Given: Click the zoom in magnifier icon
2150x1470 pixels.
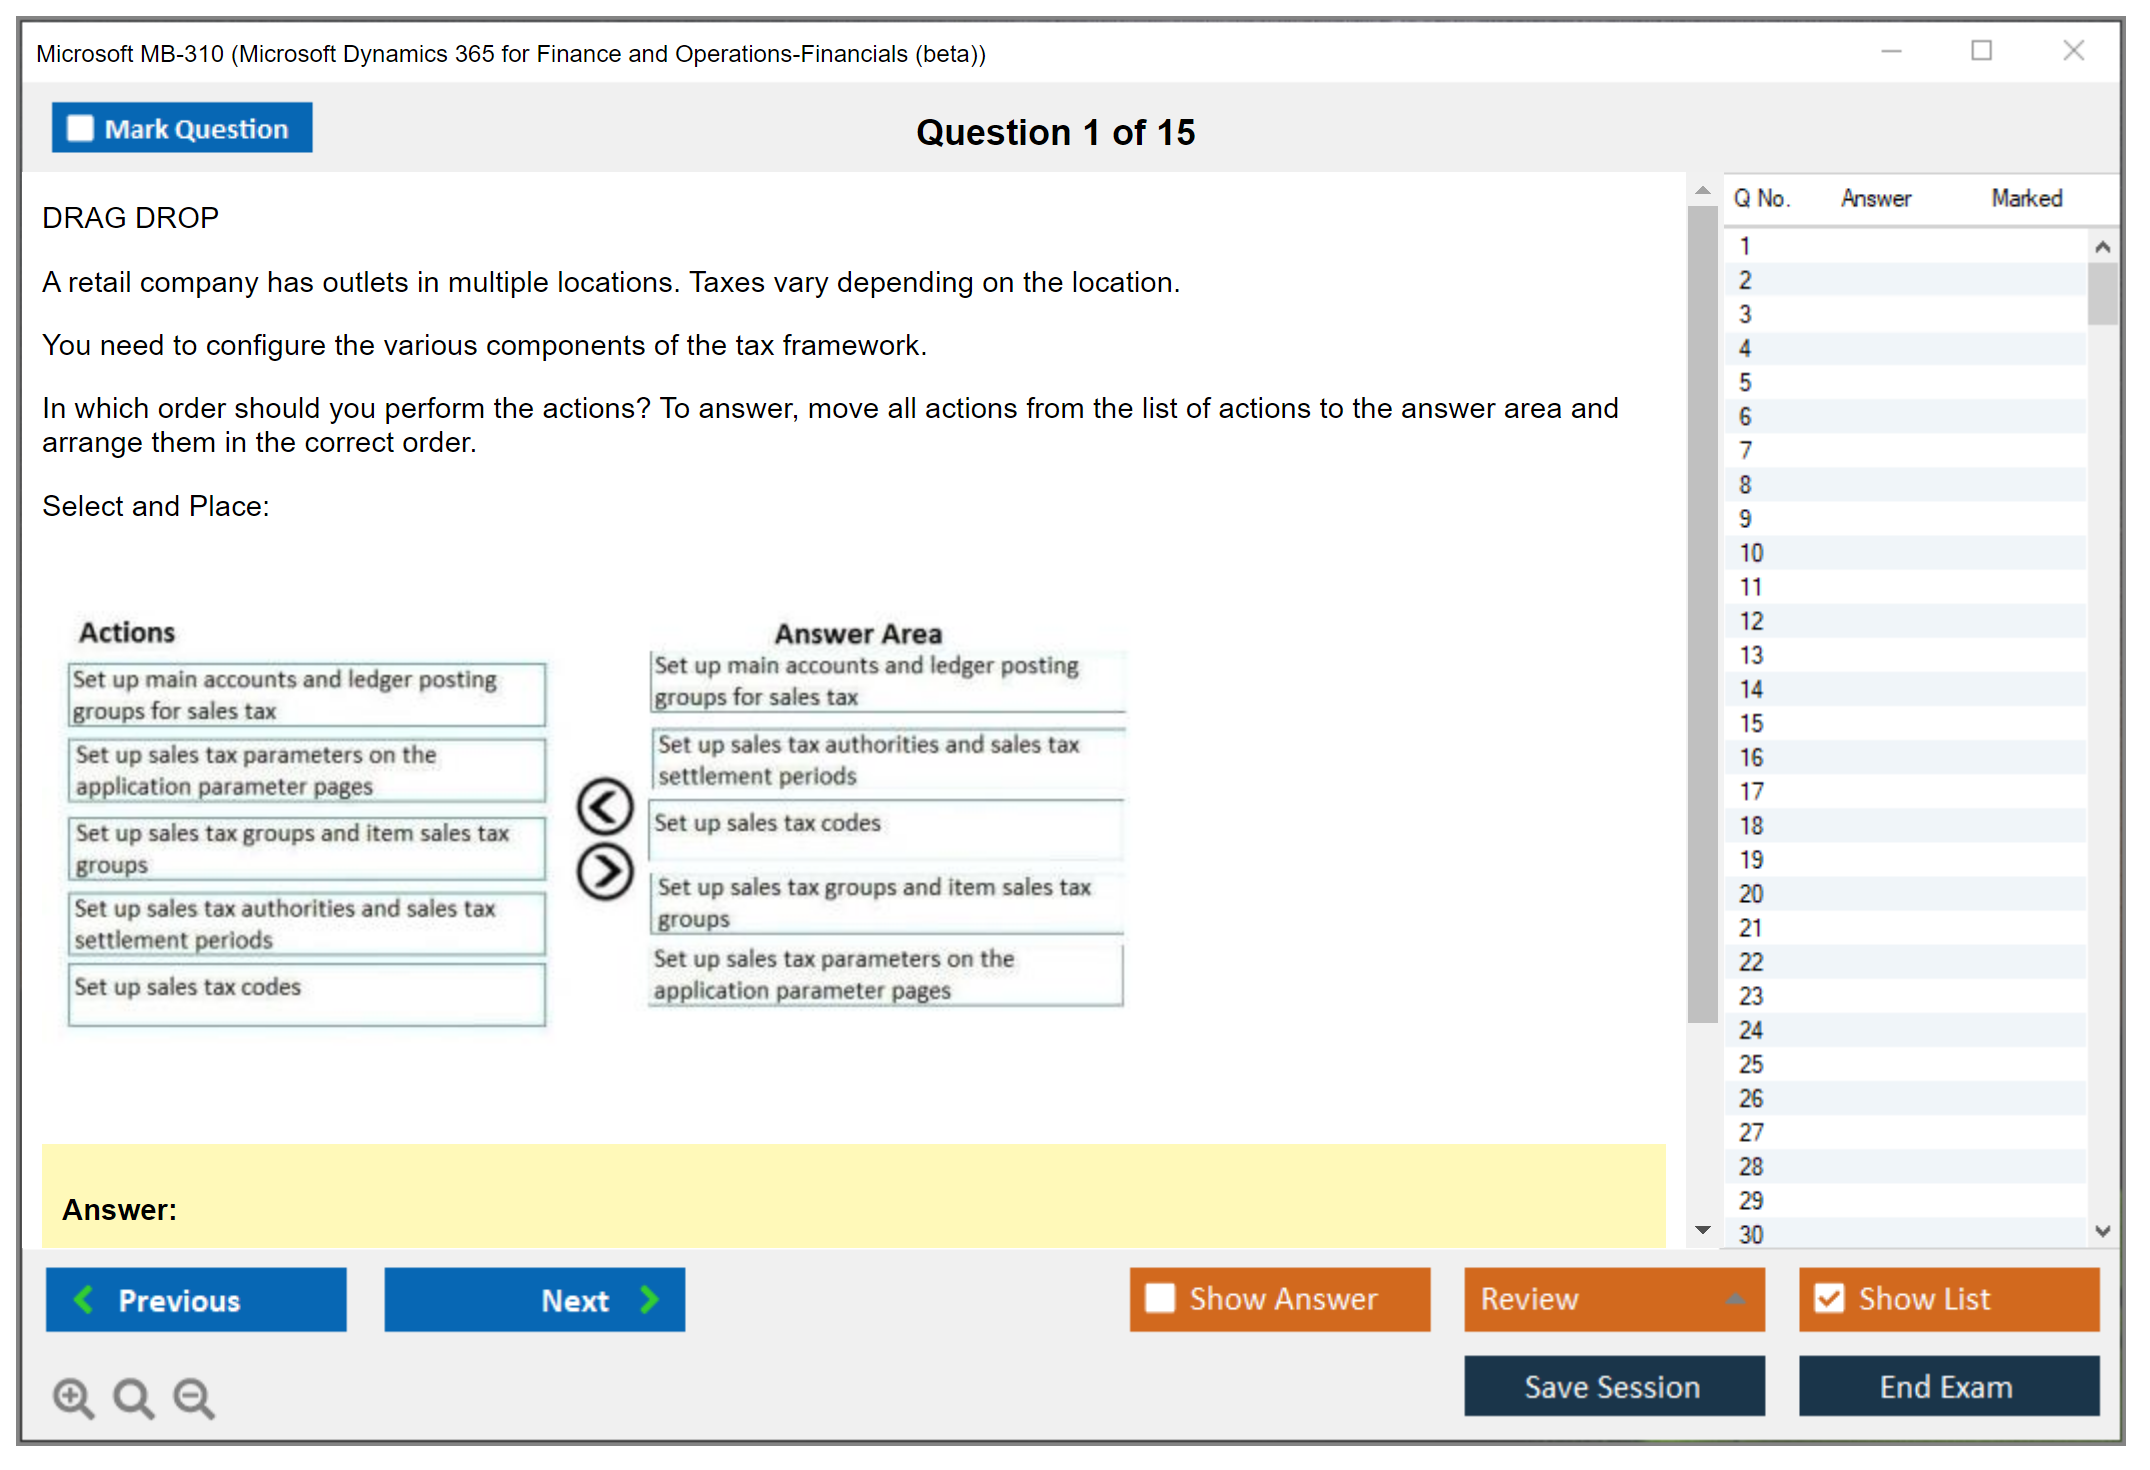Looking at the screenshot, I should tap(73, 1397).
